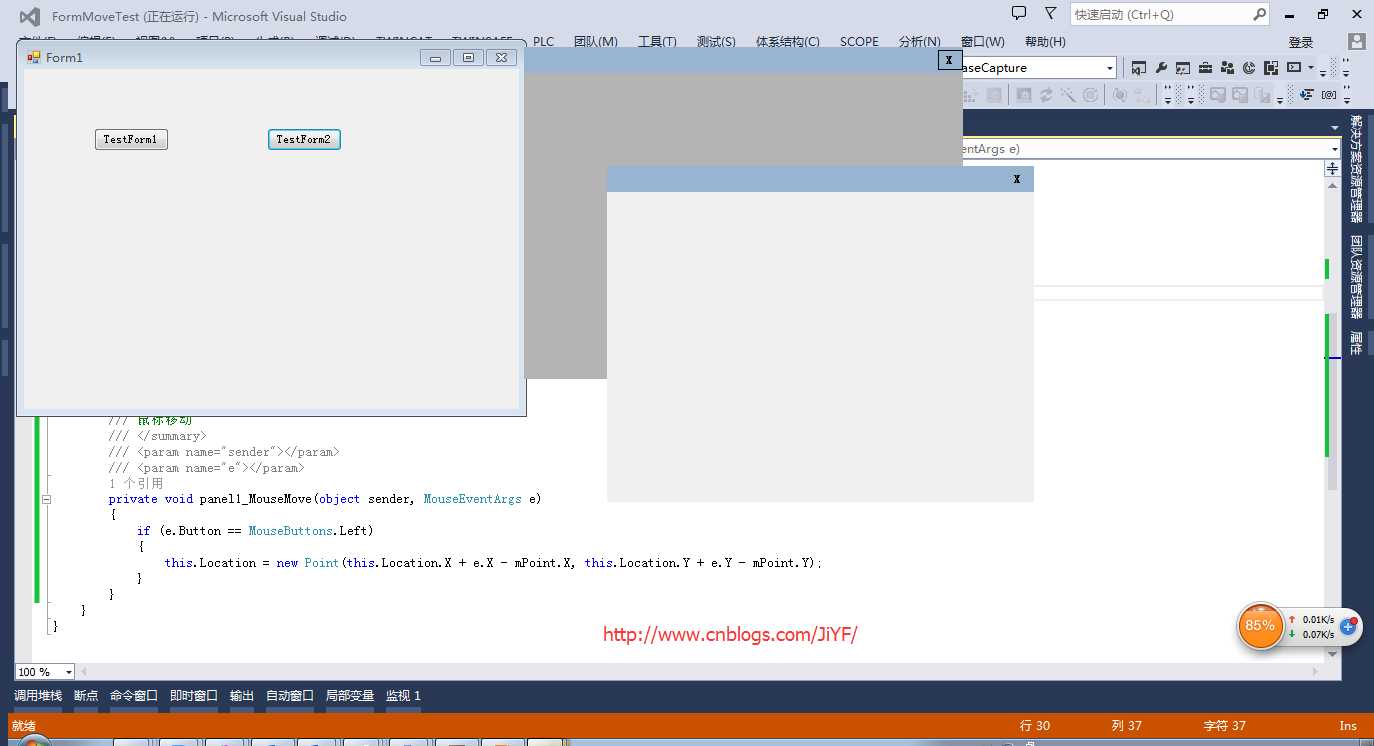The height and width of the screenshot is (746, 1374).
Task: Open the aseCapture combo box dropdown
Action: [1110, 68]
